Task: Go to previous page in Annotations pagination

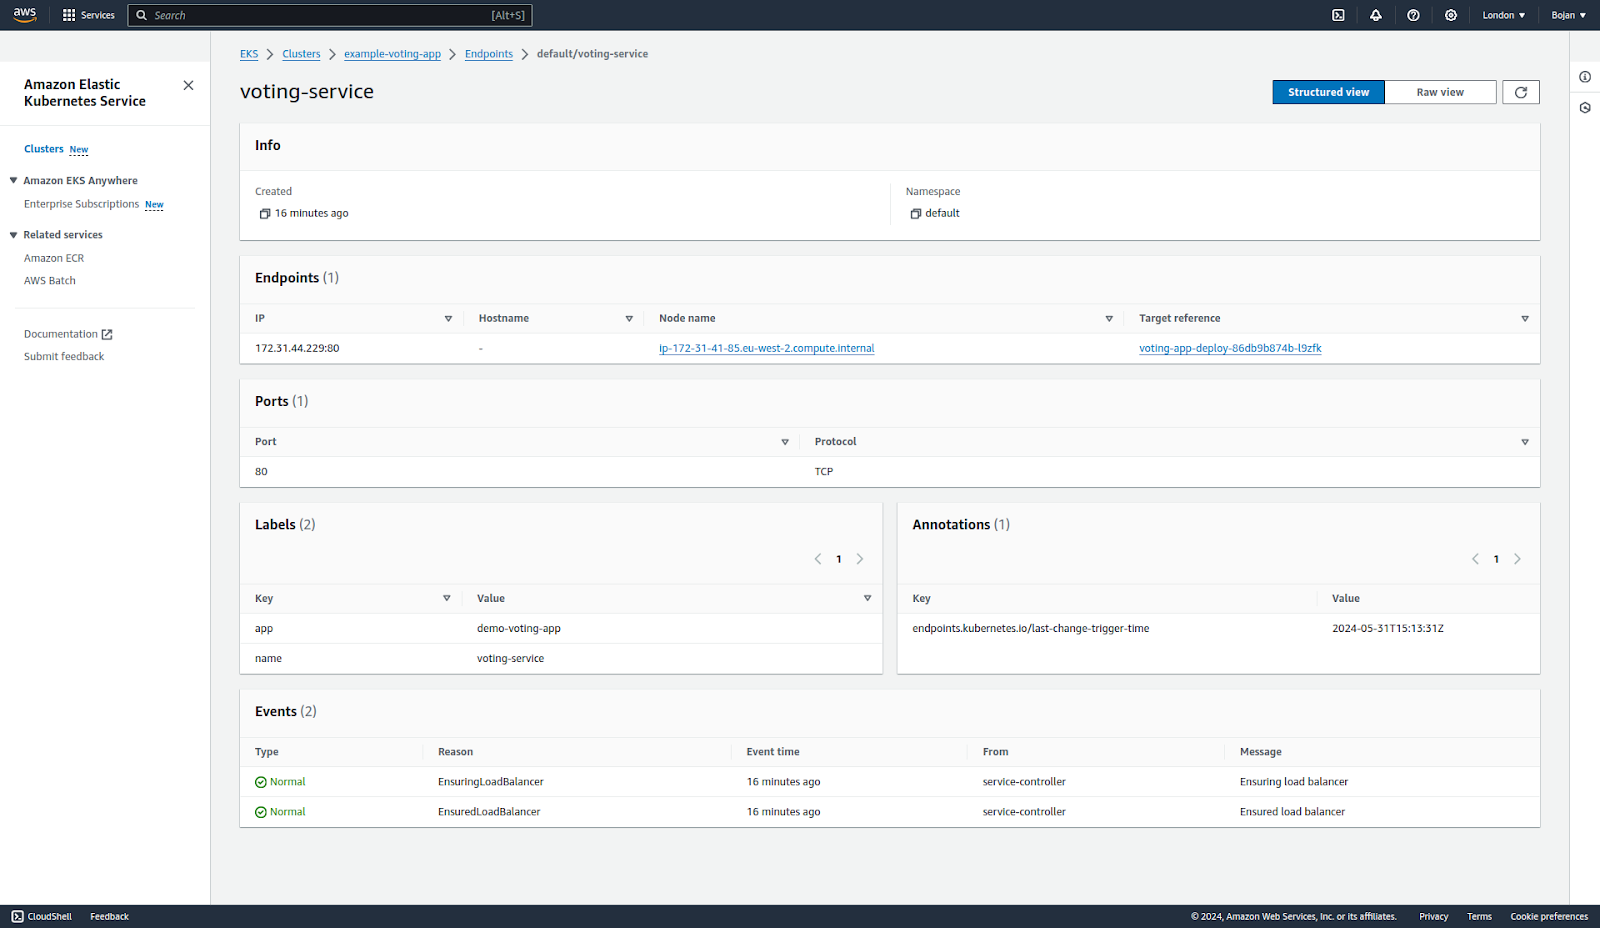Action: (x=1475, y=559)
